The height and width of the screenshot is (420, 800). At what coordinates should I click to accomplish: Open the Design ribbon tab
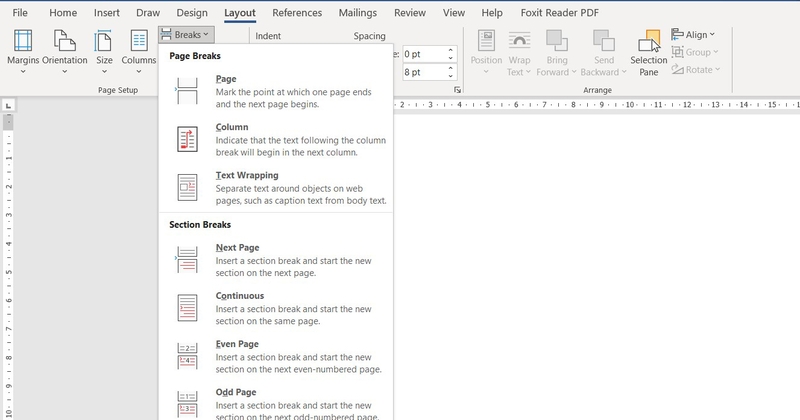tap(192, 13)
